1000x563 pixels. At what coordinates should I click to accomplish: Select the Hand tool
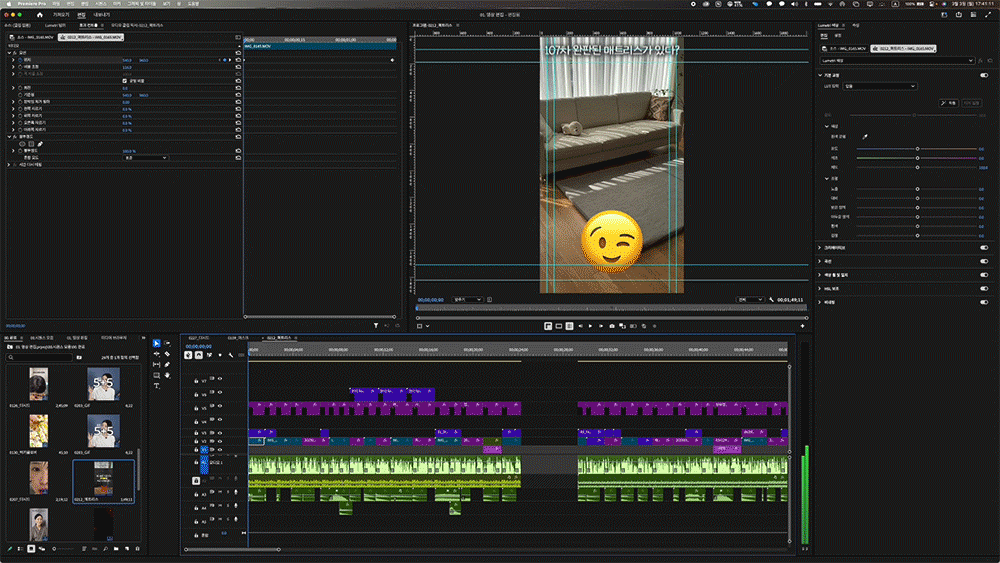167,375
